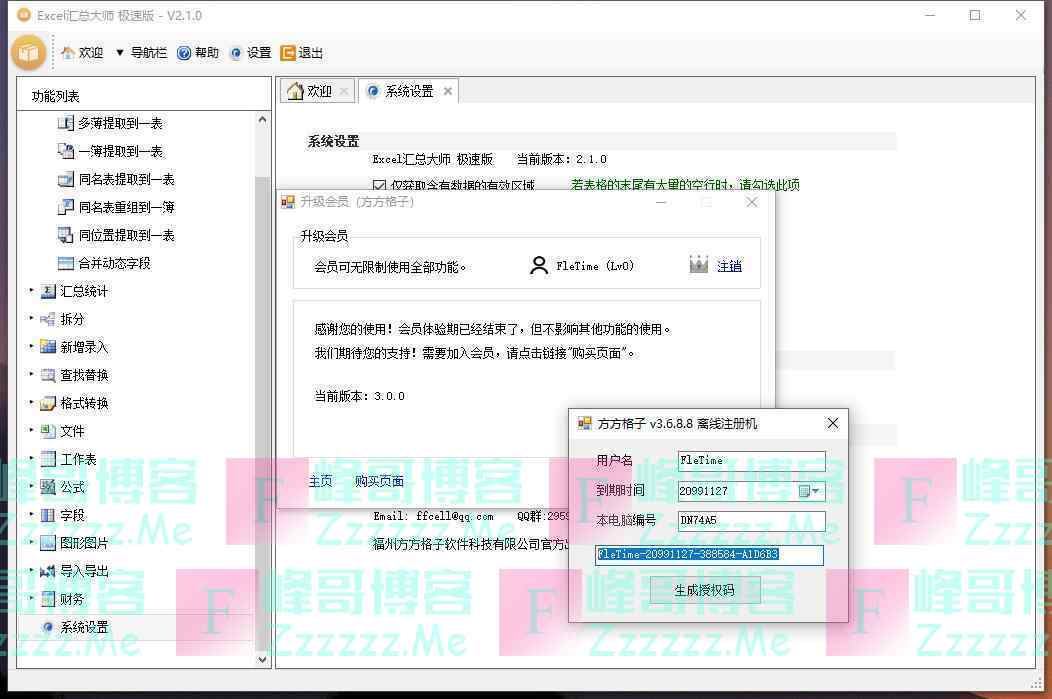The height and width of the screenshot is (699, 1052).
Task: Open the 到期时间 date picker dropdown
Action: click(816, 491)
